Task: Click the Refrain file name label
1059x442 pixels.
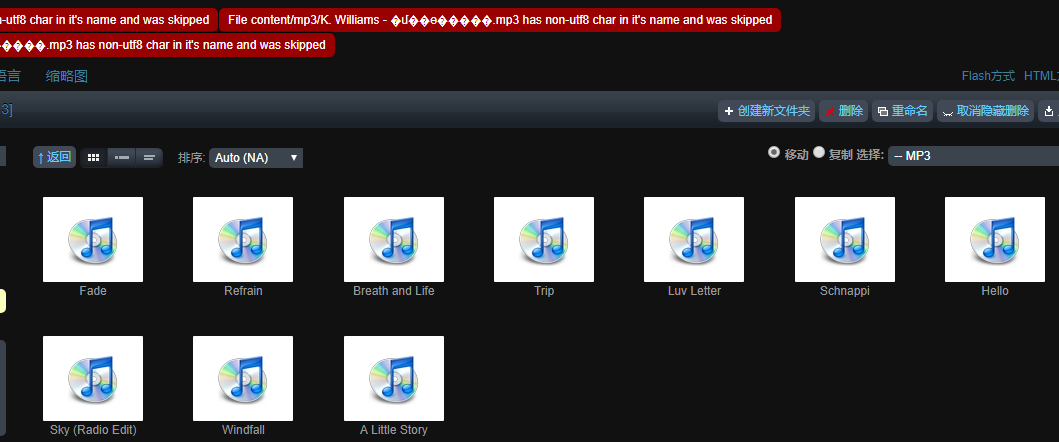Action: (x=243, y=291)
